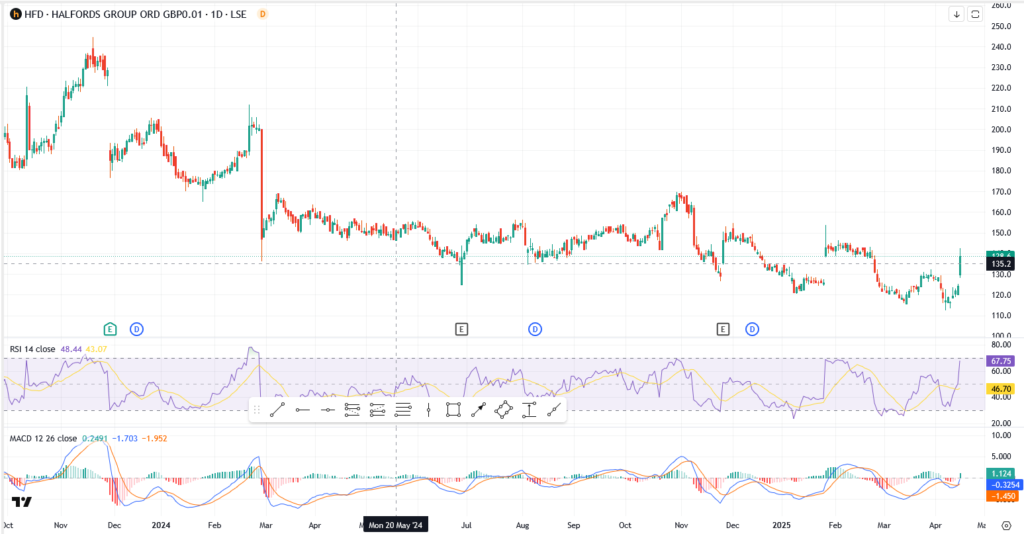Screen dimensions: 1024x534
Task: Click the MACD legend value -1.952
Action: point(154,439)
